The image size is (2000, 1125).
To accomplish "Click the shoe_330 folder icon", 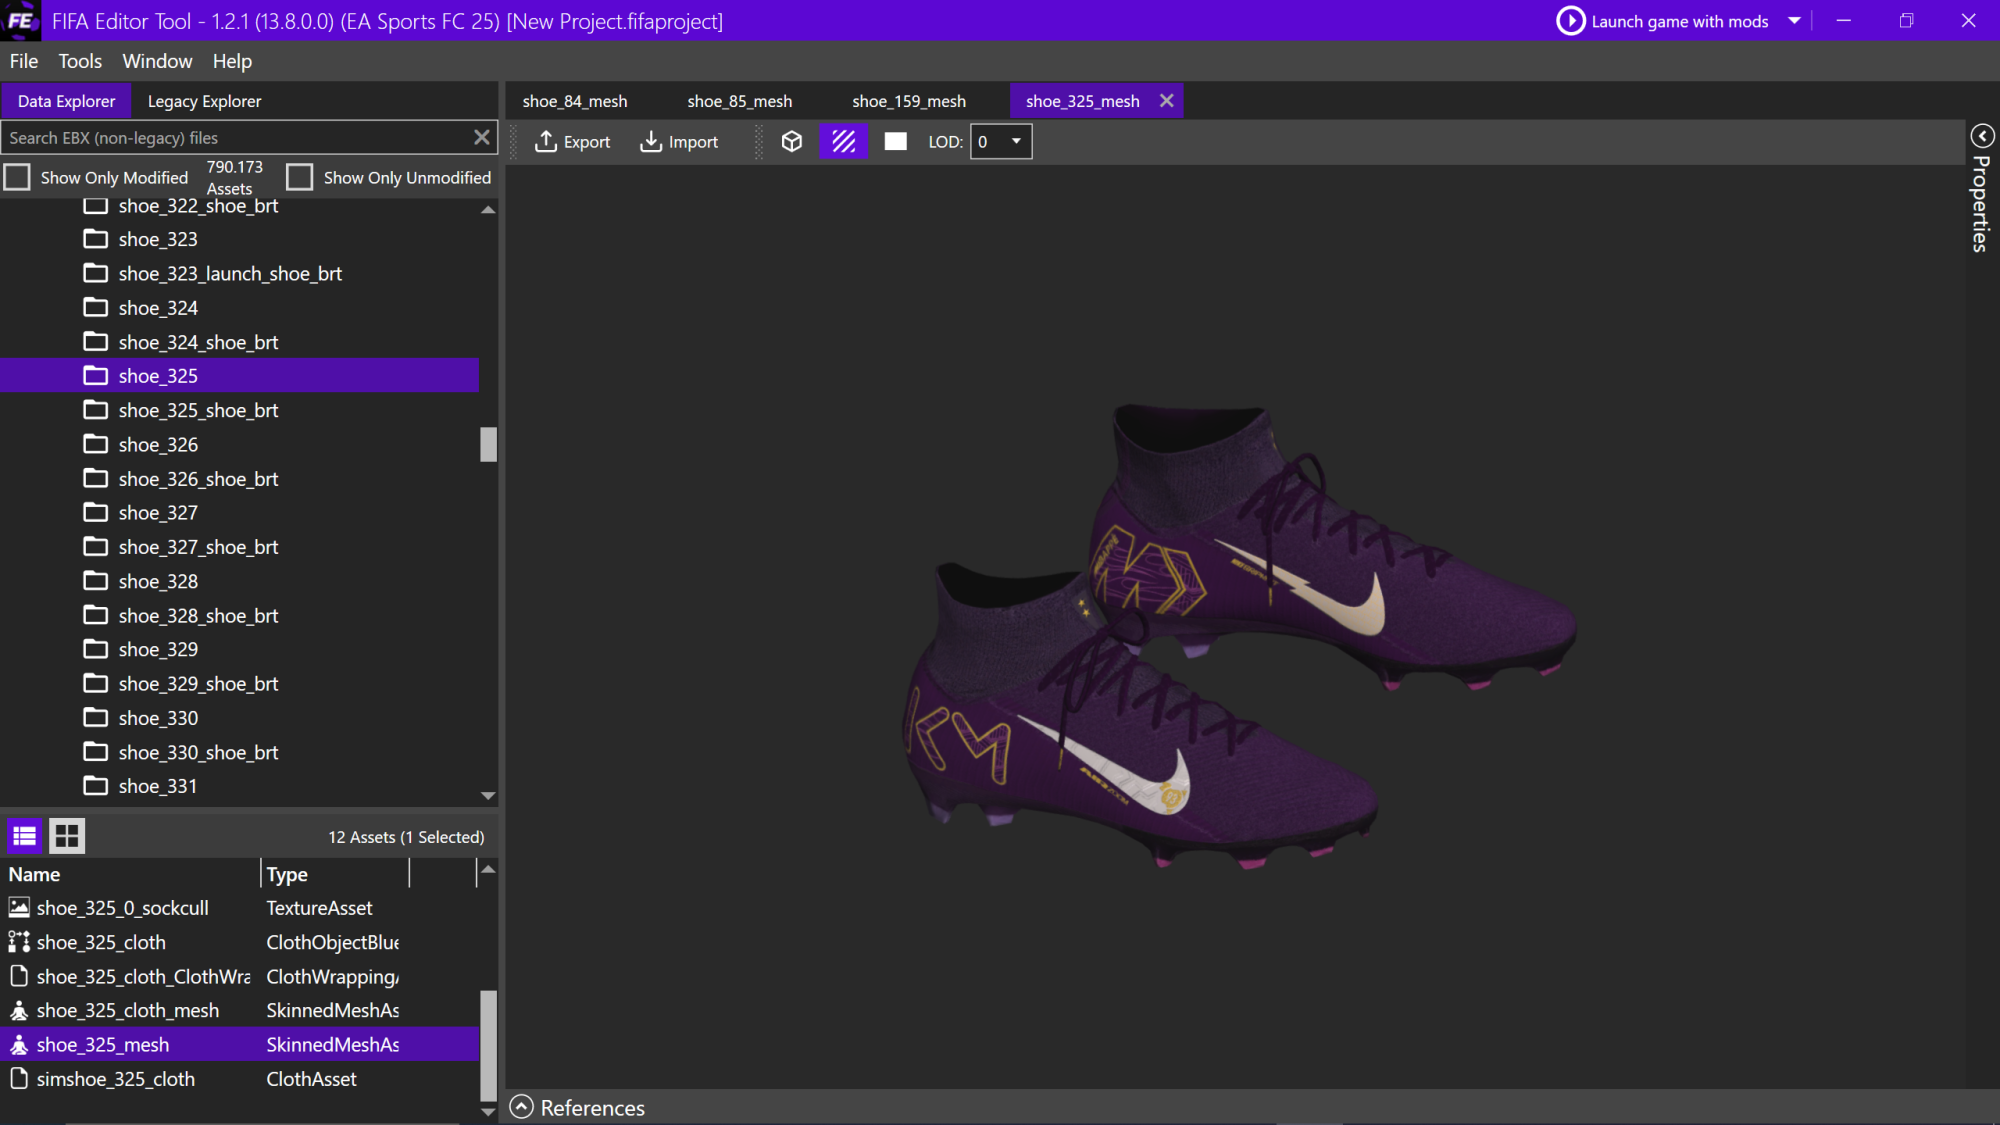I will 96,718.
